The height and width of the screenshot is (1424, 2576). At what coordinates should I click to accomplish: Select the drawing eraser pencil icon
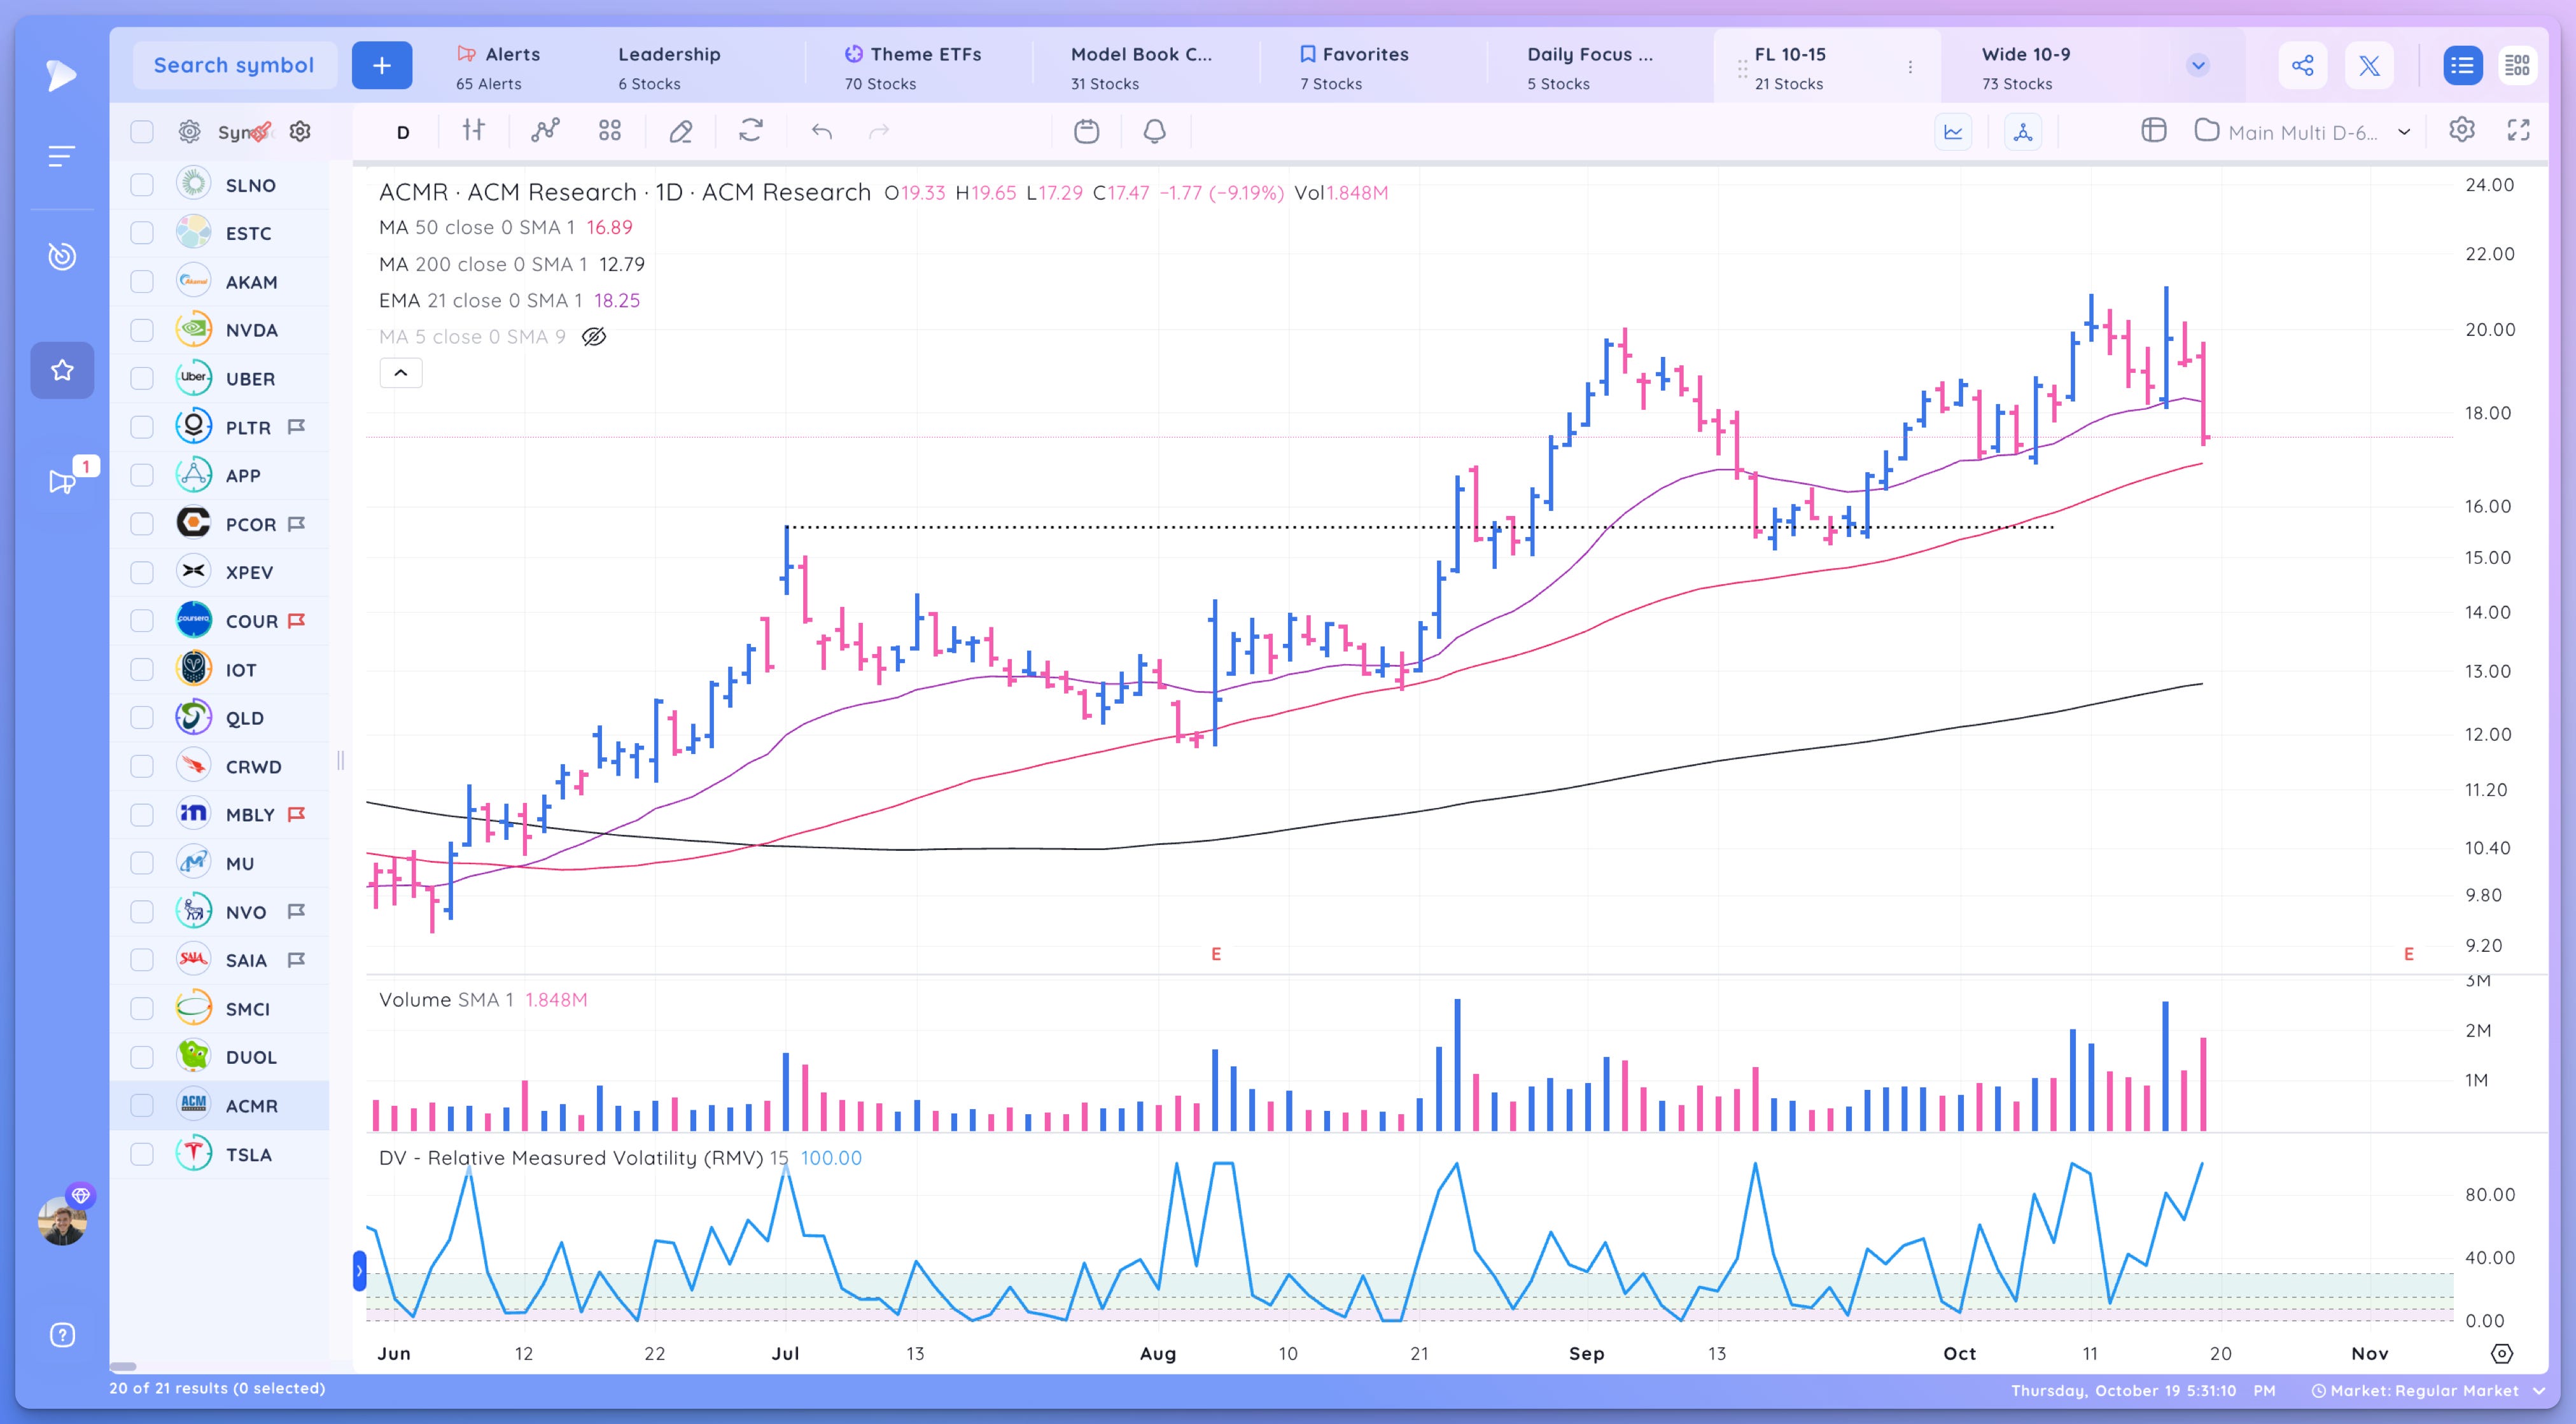681,131
